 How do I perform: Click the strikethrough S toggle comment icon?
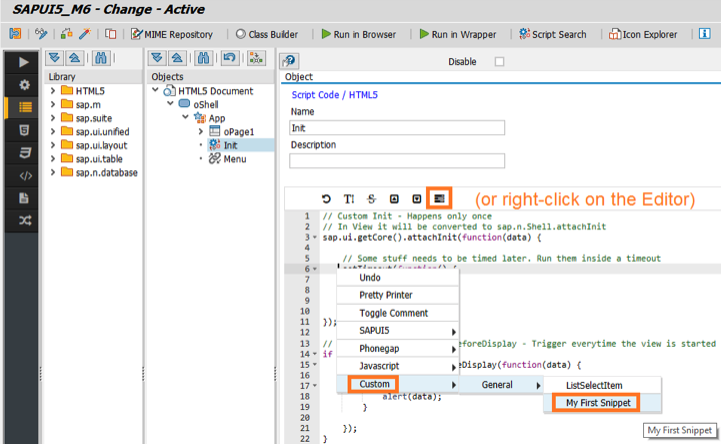point(371,198)
